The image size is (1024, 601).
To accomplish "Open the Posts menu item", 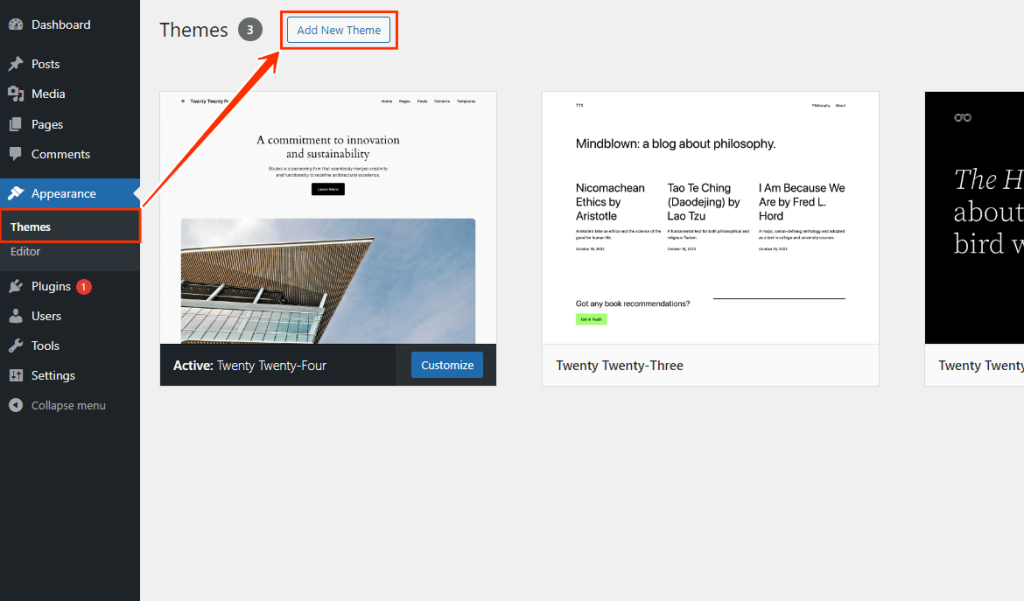I will point(46,64).
